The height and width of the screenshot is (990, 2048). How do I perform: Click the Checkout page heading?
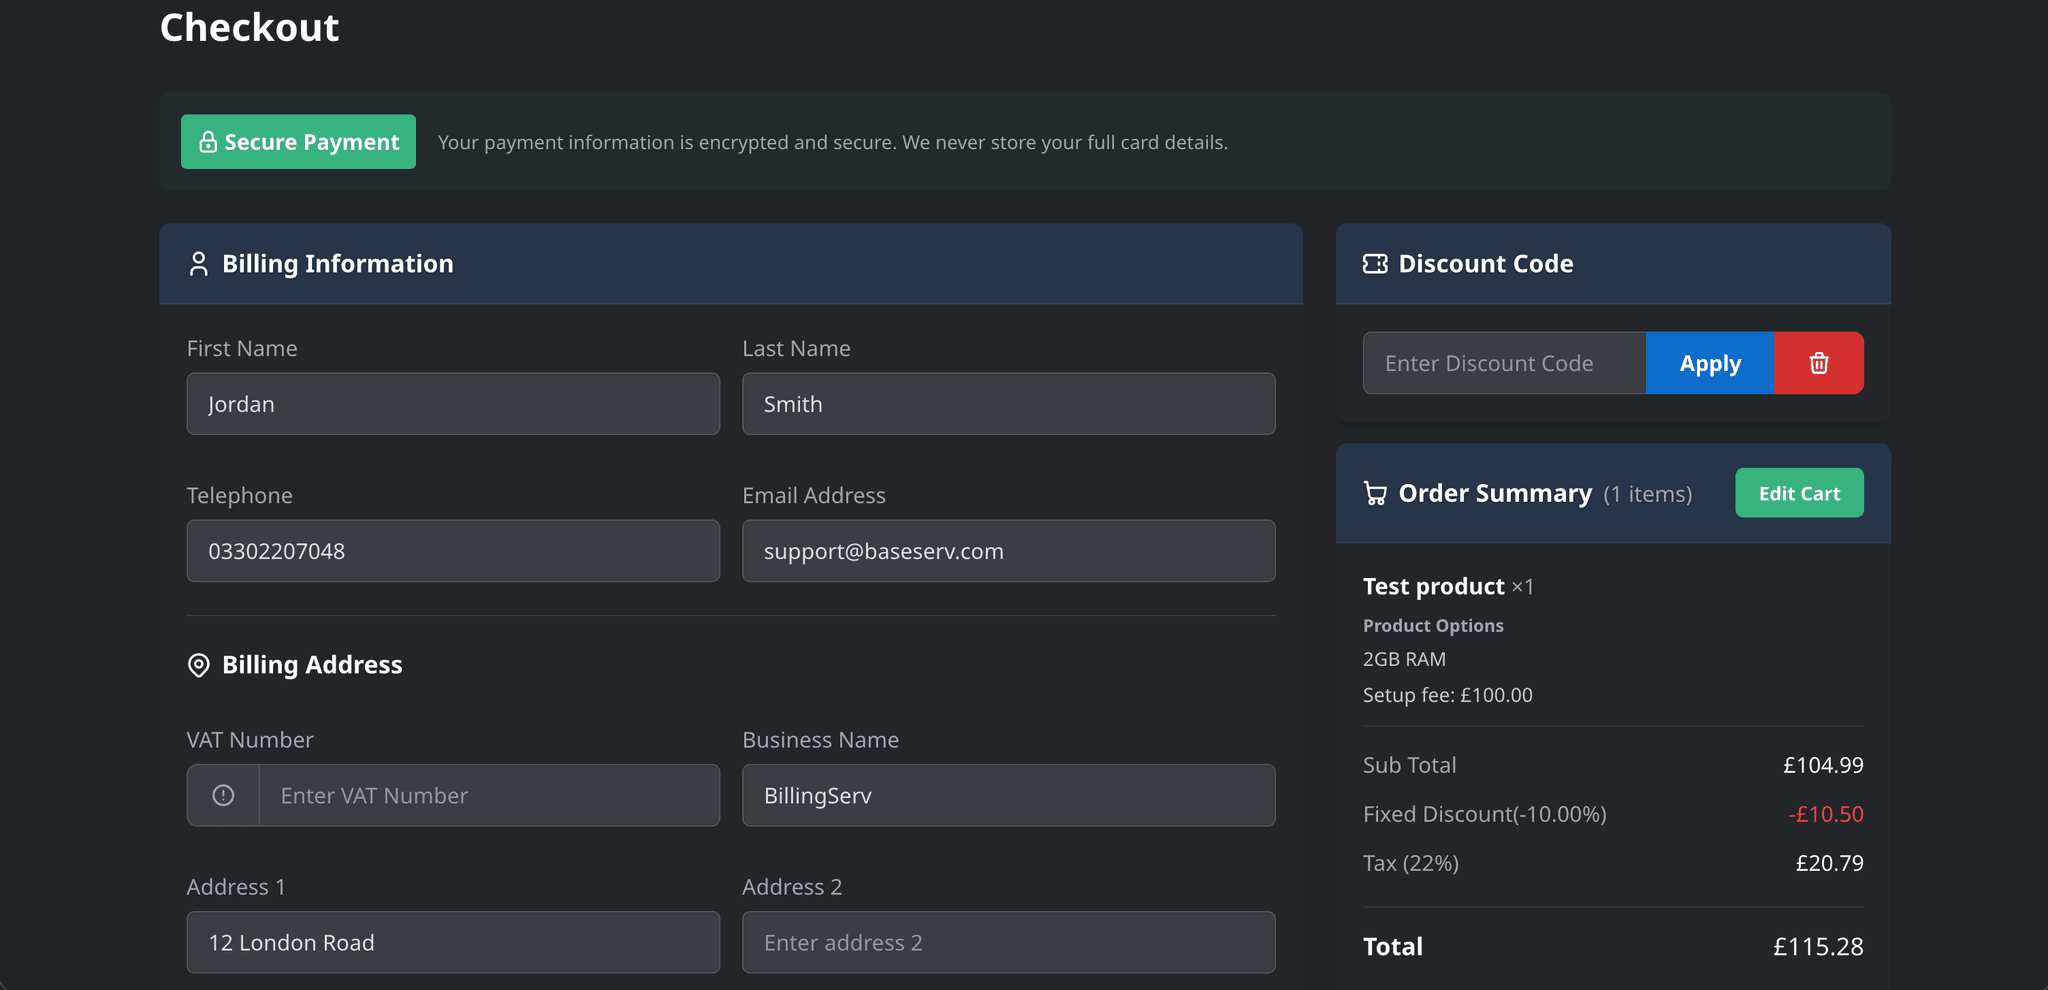(249, 27)
